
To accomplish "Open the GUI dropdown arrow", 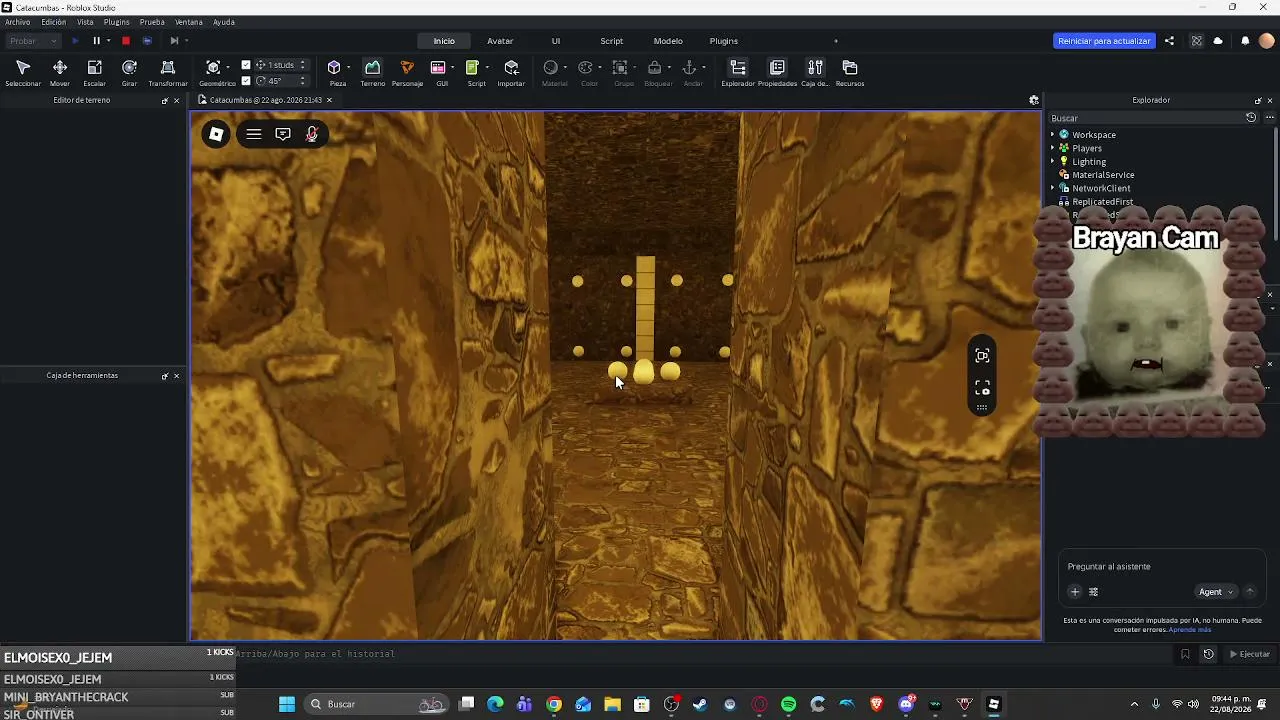I will pos(452,68).
